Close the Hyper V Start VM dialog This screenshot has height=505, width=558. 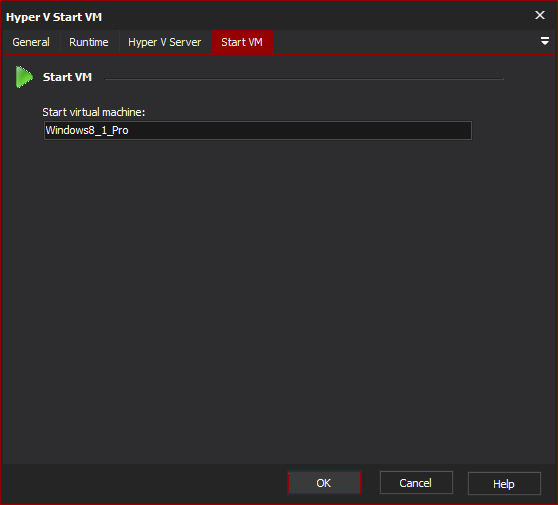pyautogui.click(x=540, y=15)
